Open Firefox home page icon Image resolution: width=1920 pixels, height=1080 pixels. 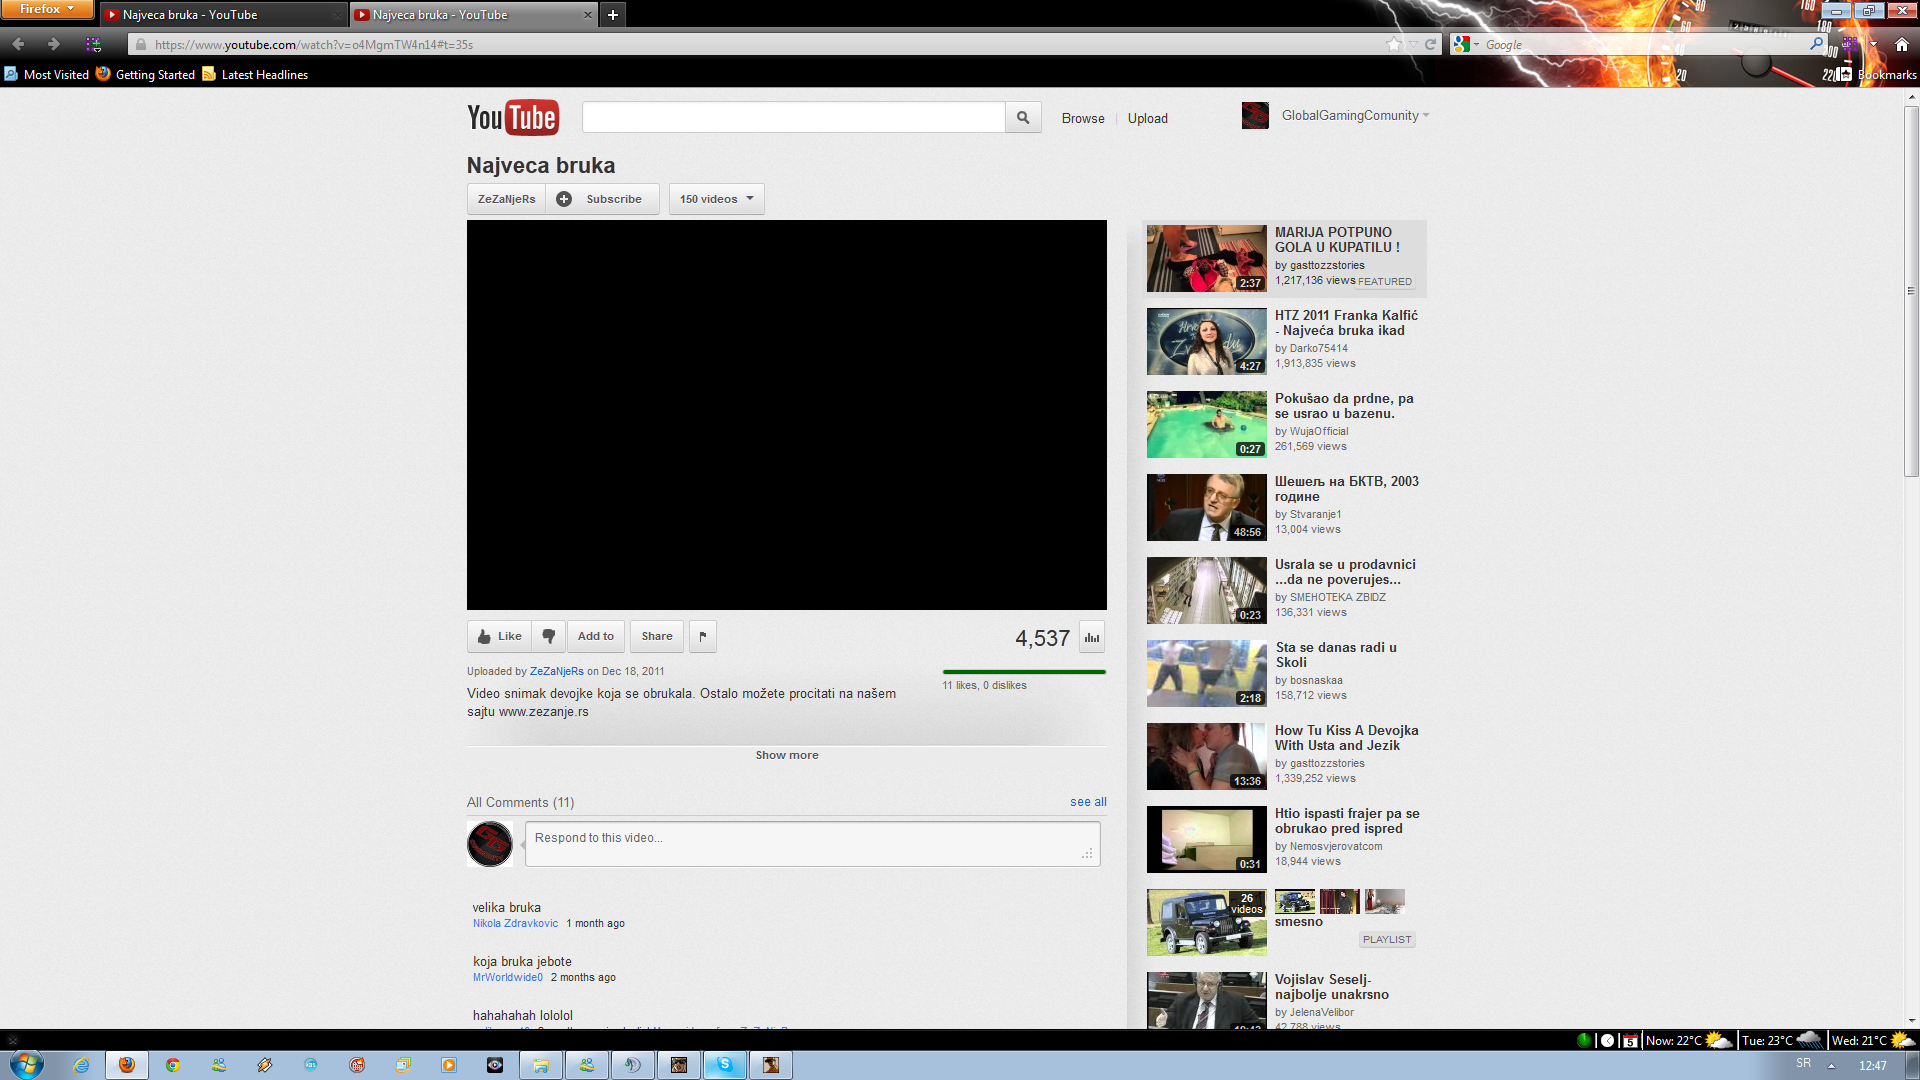click(x=1902, y=44)
